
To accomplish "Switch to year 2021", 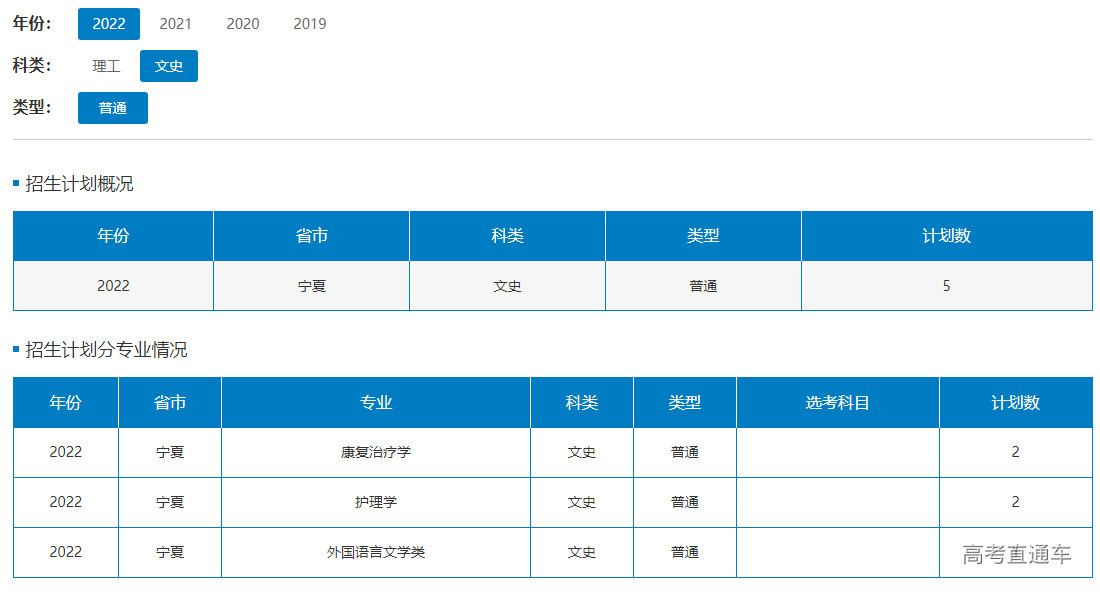I will [175, 24].
